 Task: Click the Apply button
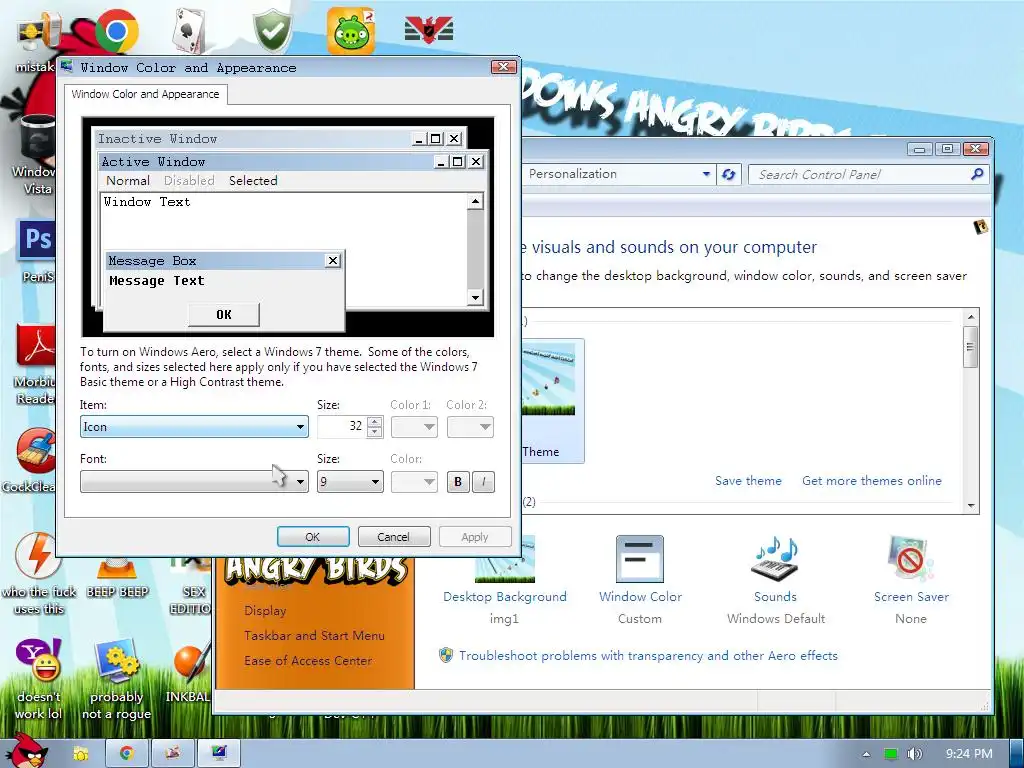[x=475, y=537]
